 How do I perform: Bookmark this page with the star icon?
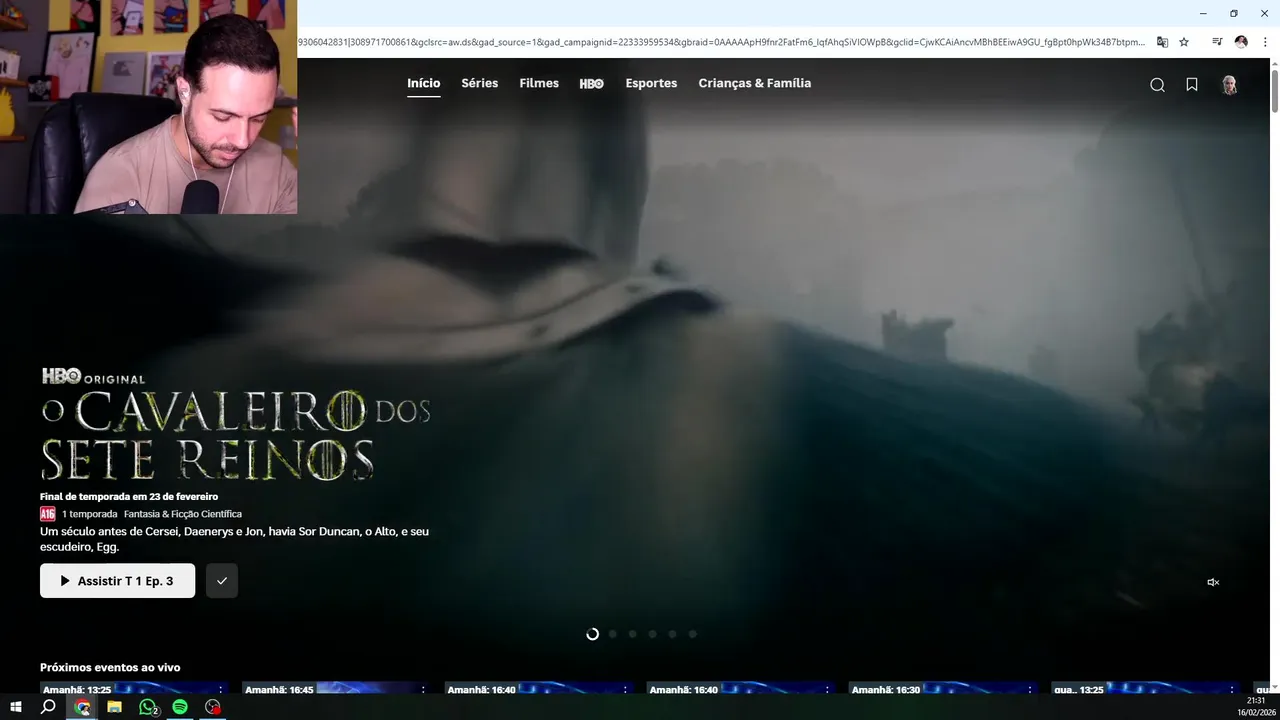point(1184,42)
